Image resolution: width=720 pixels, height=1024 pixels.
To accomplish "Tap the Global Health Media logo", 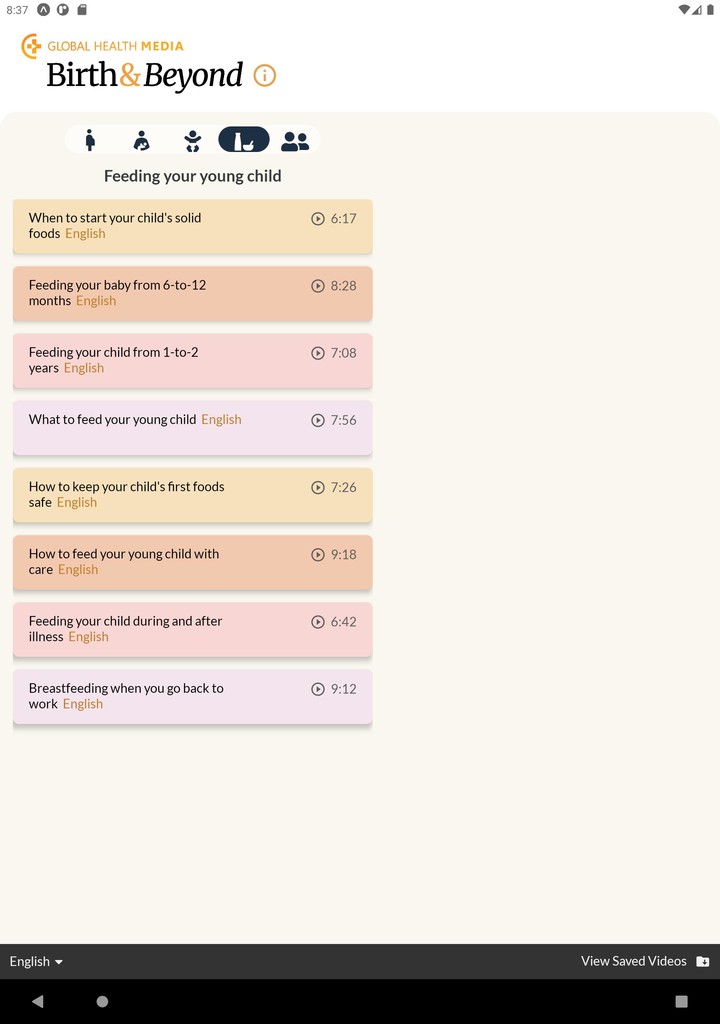I will (103, 46).
